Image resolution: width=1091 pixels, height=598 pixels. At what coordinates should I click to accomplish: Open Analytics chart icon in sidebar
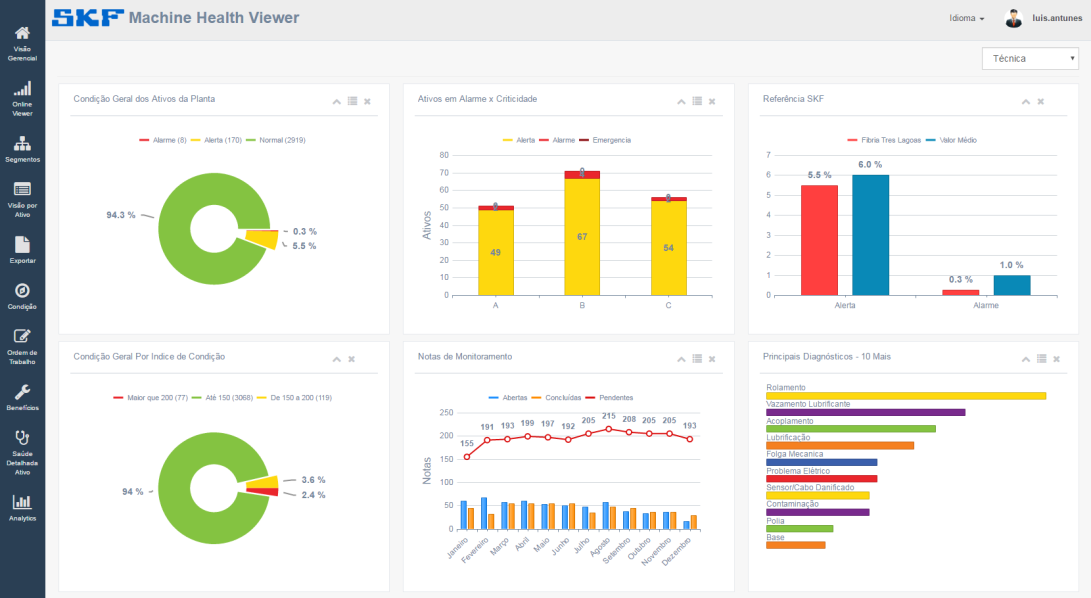click(22, 501)
